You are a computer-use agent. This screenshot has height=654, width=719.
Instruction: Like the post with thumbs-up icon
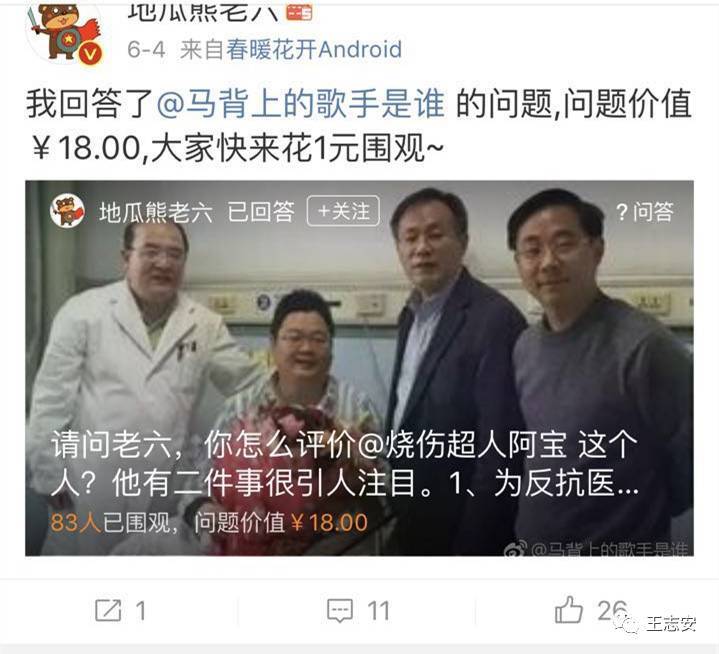pos(569,610)
